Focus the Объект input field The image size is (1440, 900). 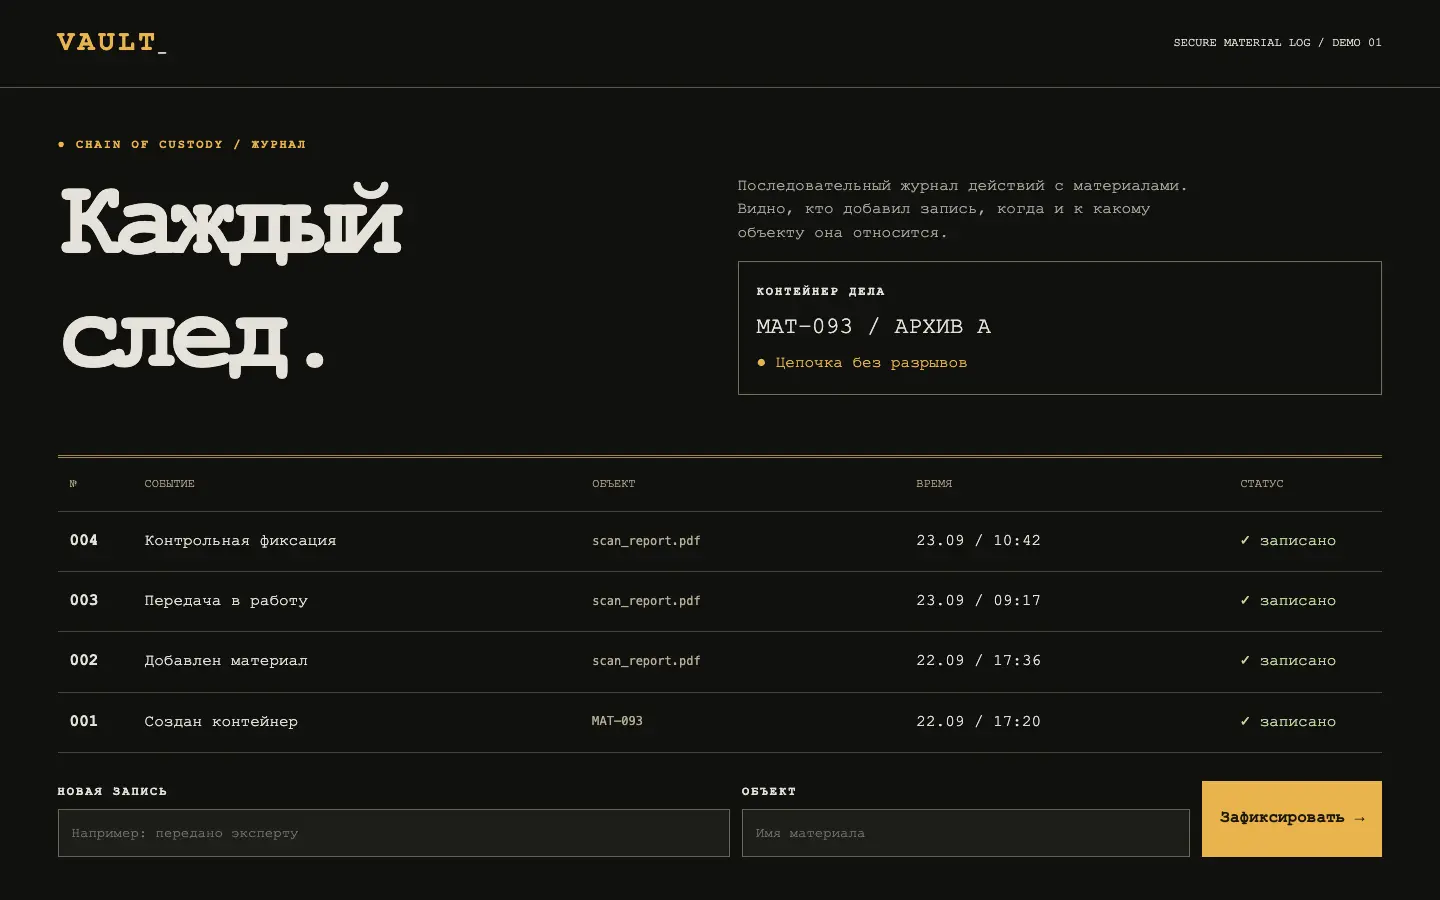tap(965, 833)
